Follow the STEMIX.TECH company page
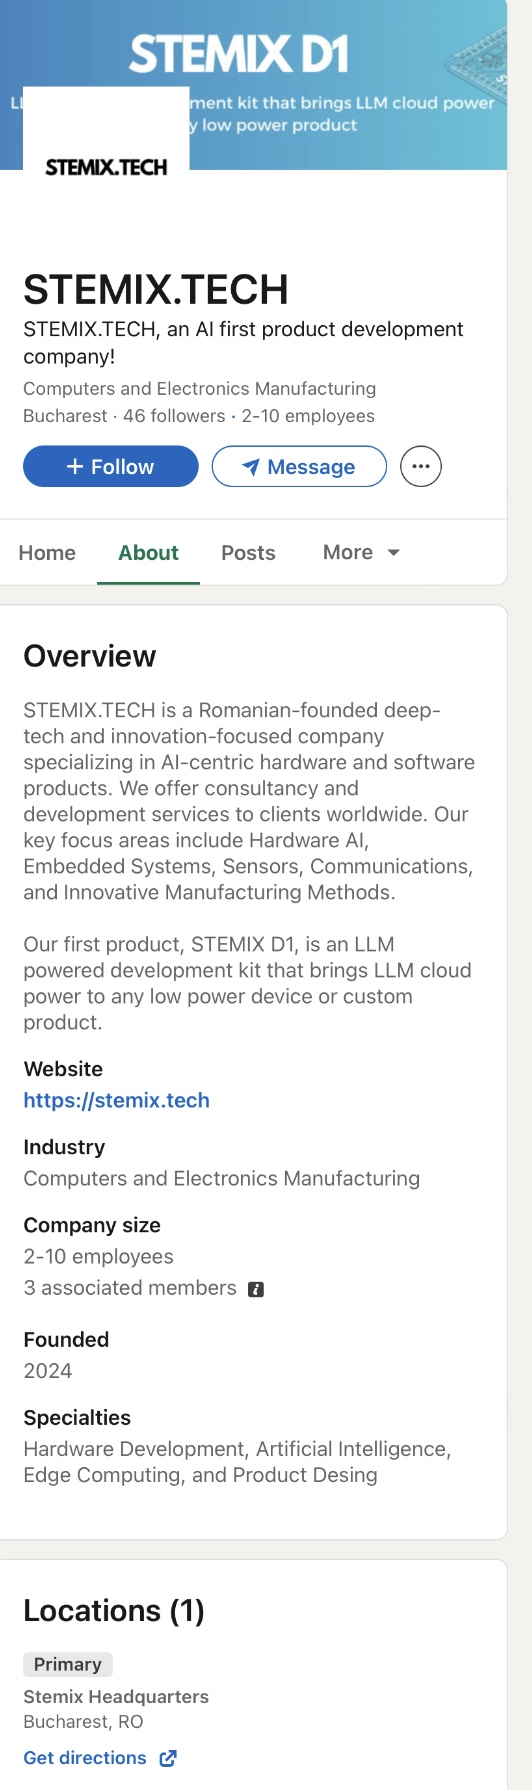Image resolution: width=532 pixels, height=1790 pixels. tap(111, 467)
